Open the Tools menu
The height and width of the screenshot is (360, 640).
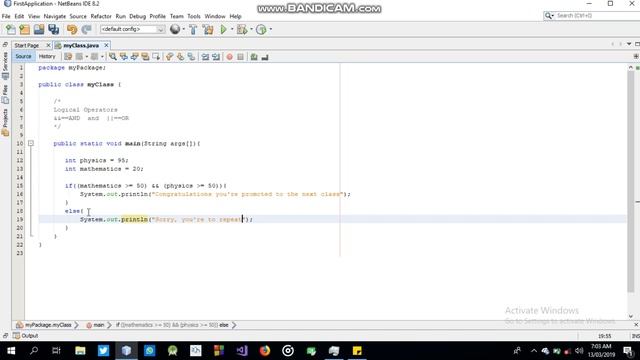(194, 16)
